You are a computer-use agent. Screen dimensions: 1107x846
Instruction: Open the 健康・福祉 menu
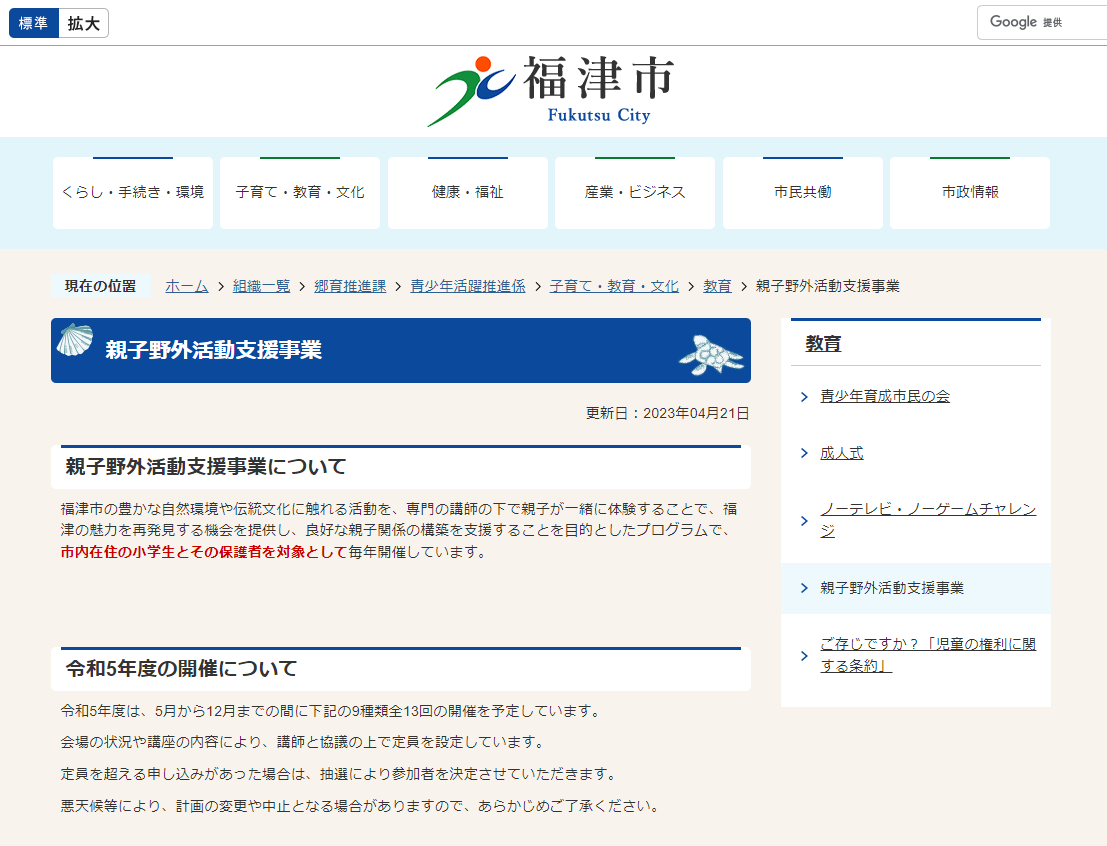(x=468, y=193)
